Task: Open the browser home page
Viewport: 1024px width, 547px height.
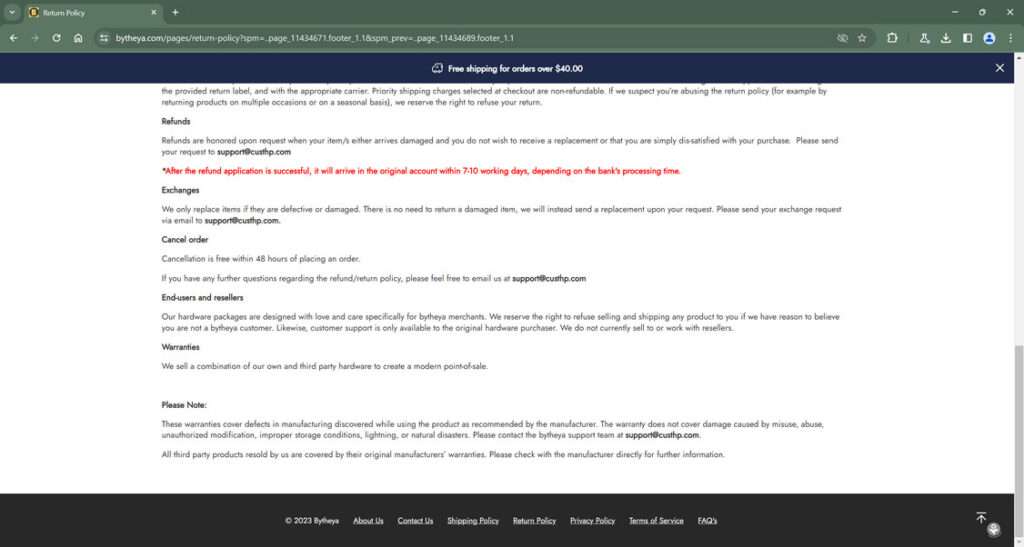Action: click(78, 38)
